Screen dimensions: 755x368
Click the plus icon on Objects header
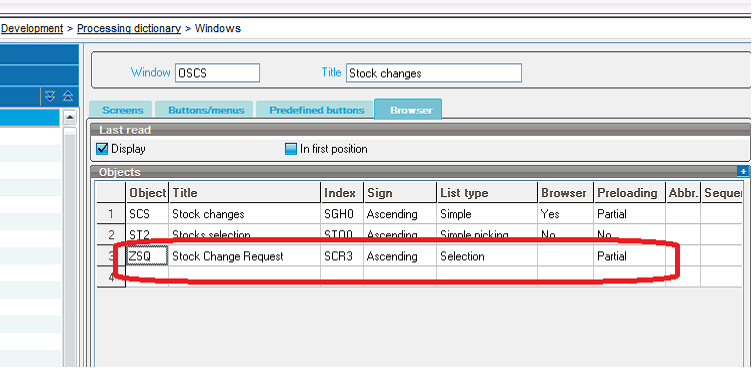click(742, 171)
